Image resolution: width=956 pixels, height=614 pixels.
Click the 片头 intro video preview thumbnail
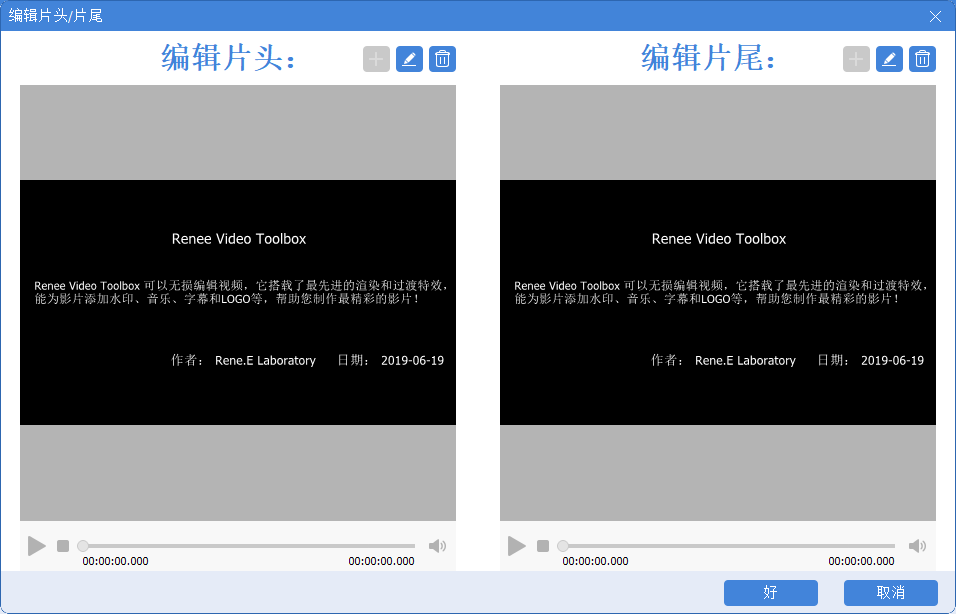pyautogui.click(x=238, y=302)
